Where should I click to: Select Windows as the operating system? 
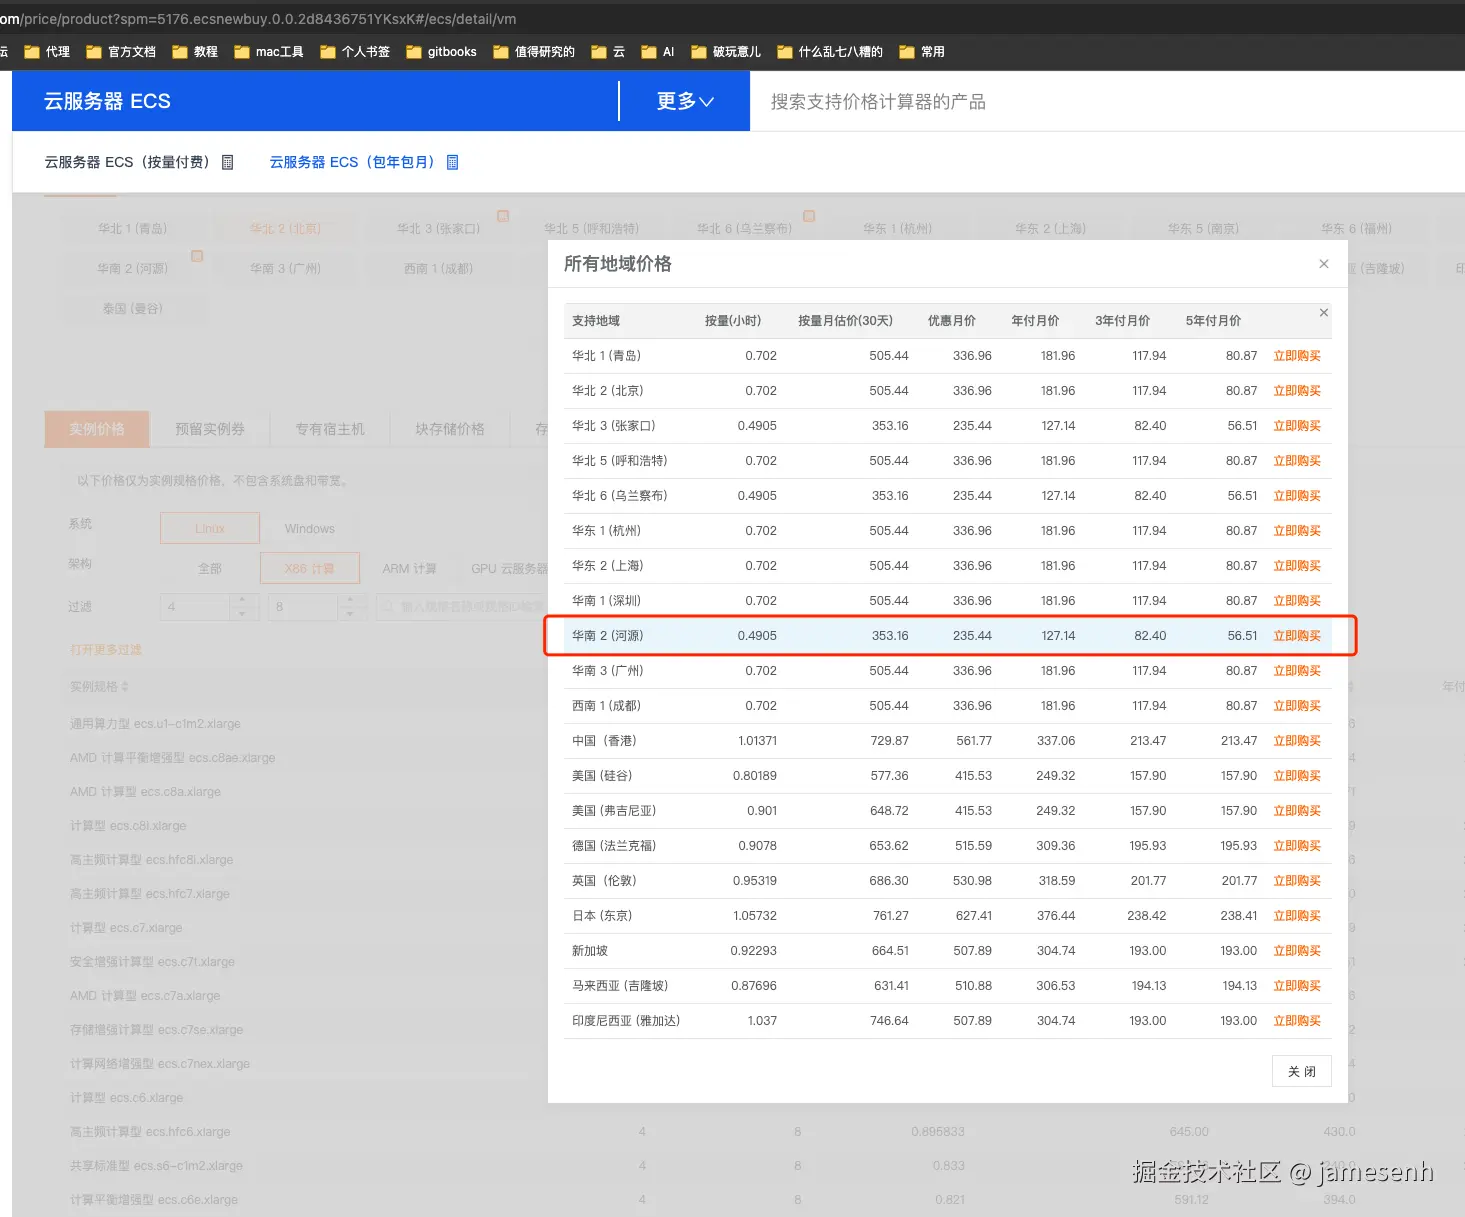pos(309,528)
